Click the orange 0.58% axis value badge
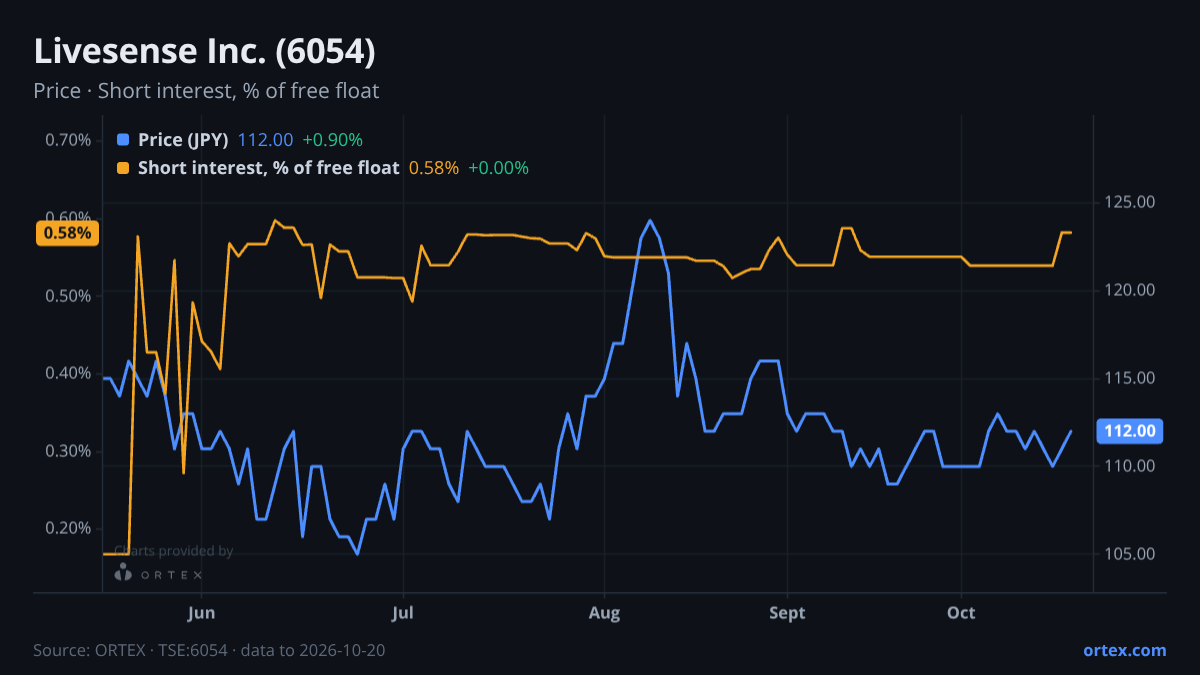This screenshot has width=1200, height=675. (x=67, y=233)
